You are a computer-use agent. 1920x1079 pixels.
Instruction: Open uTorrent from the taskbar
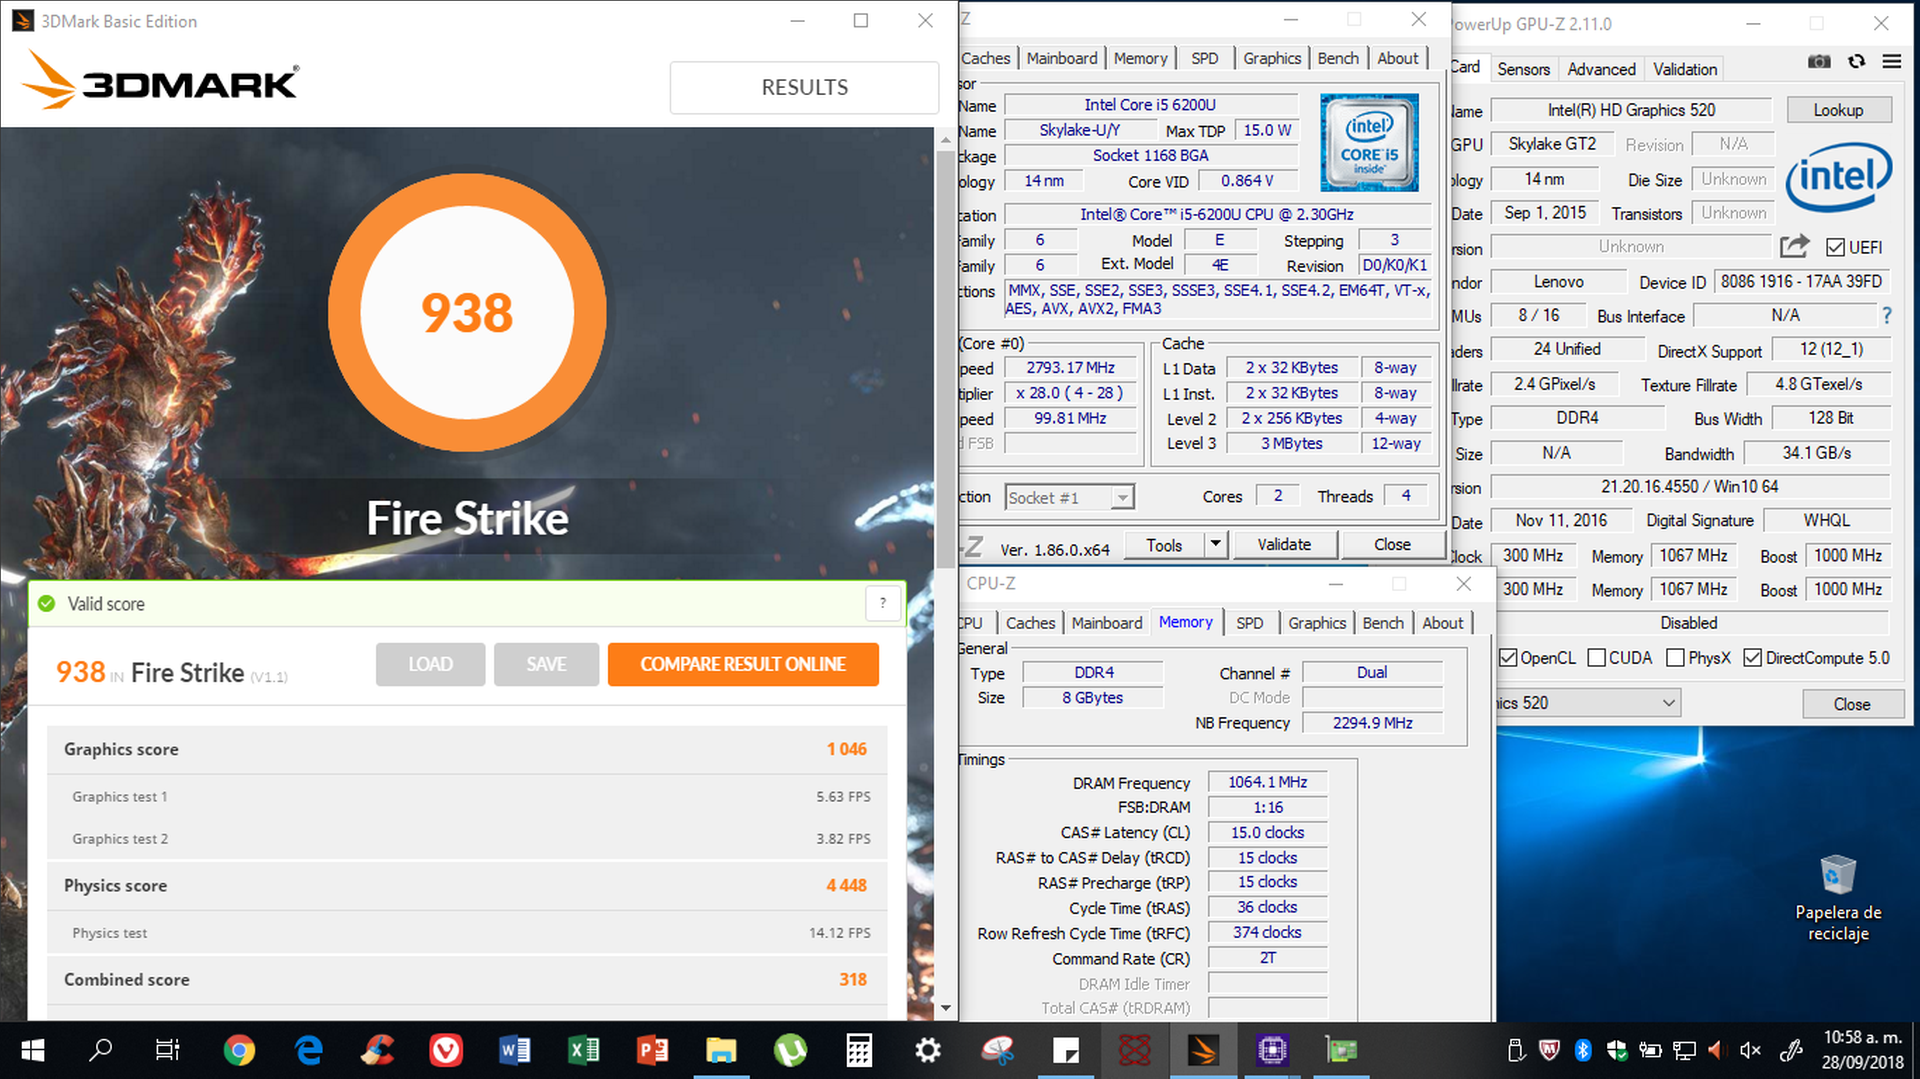790,1050
